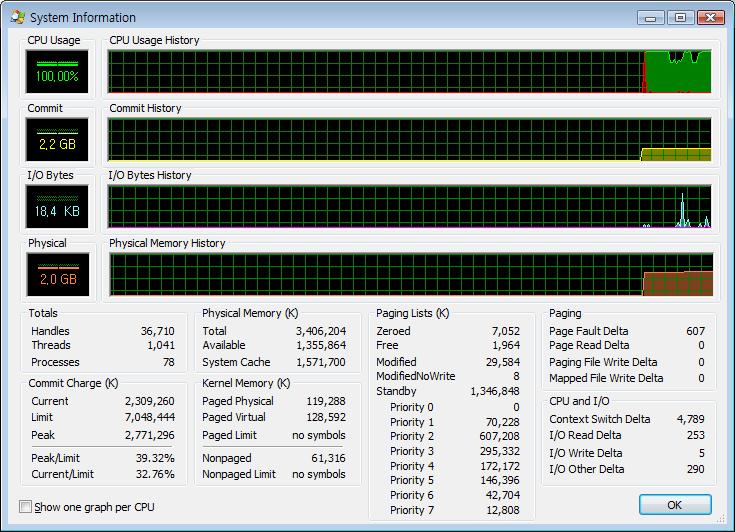Click the Nonpaged Limit label
735x532 pixels.
pyautogui.click(x=239, y=474)
